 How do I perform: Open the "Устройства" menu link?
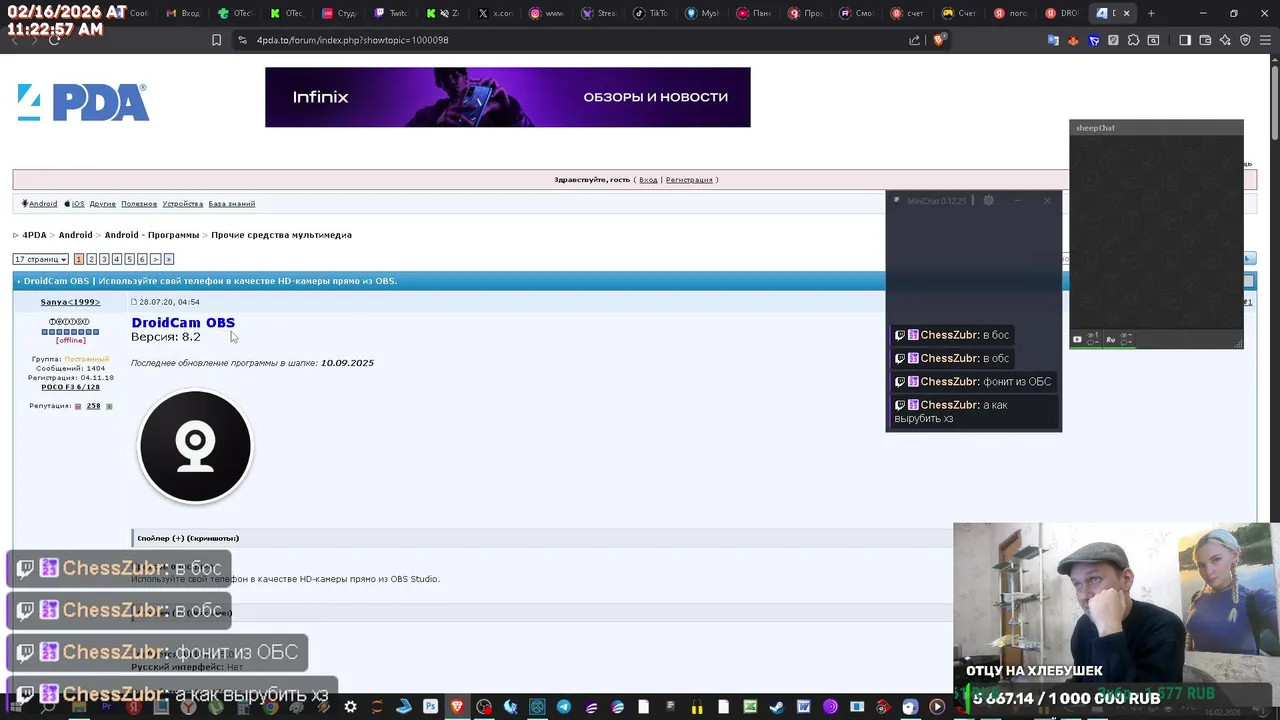[183, 204]
